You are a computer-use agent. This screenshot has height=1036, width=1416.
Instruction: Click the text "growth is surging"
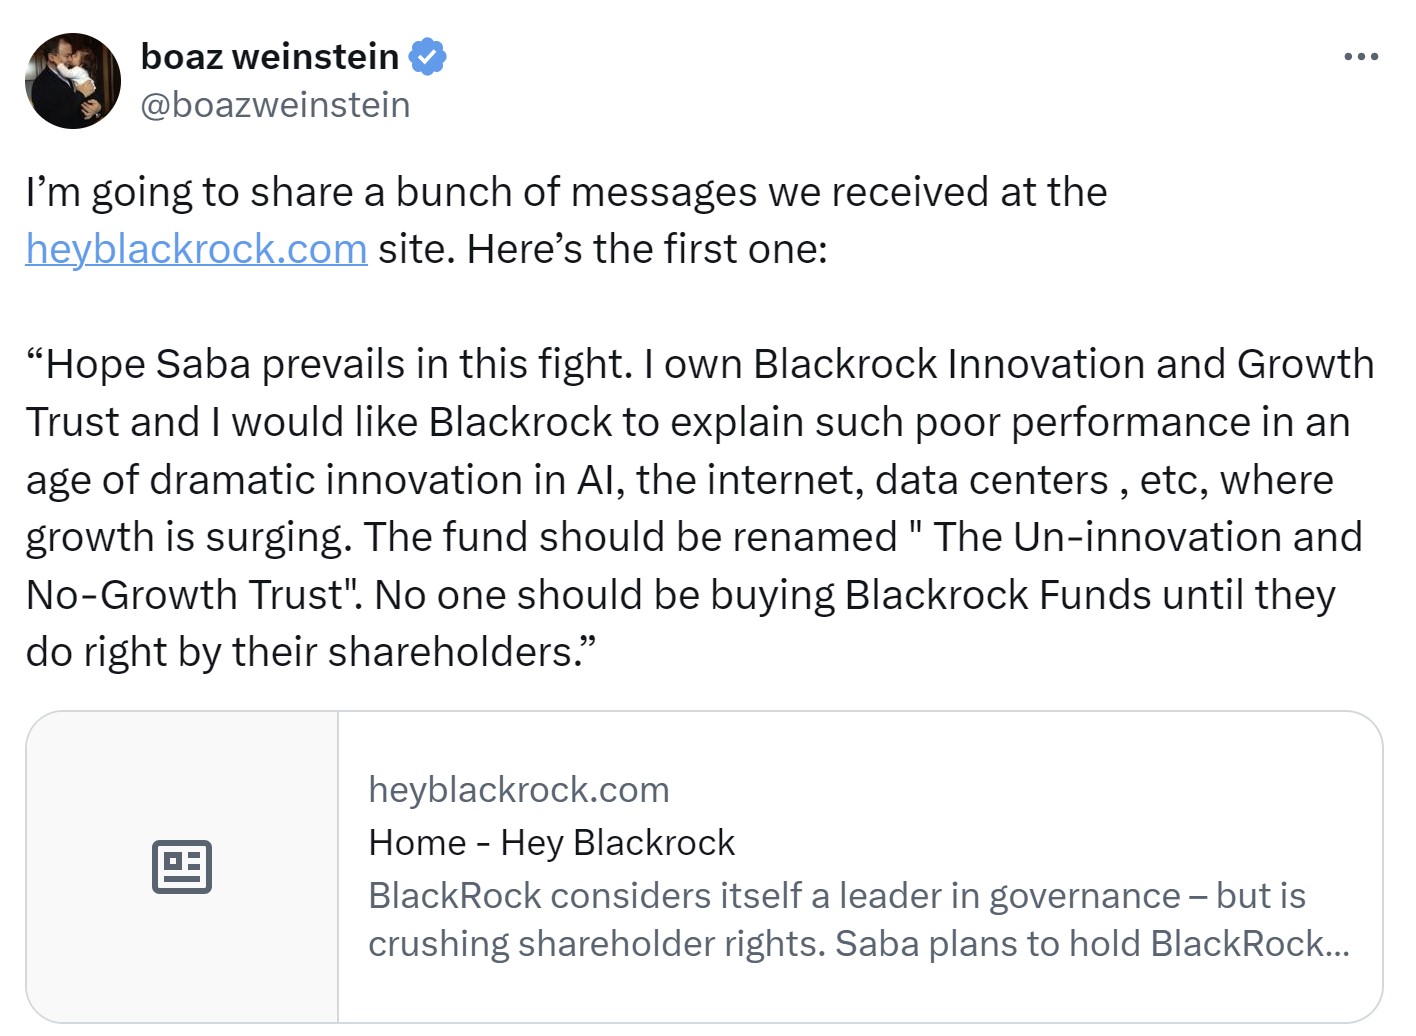pyautogui.click(x=188, y=537)
